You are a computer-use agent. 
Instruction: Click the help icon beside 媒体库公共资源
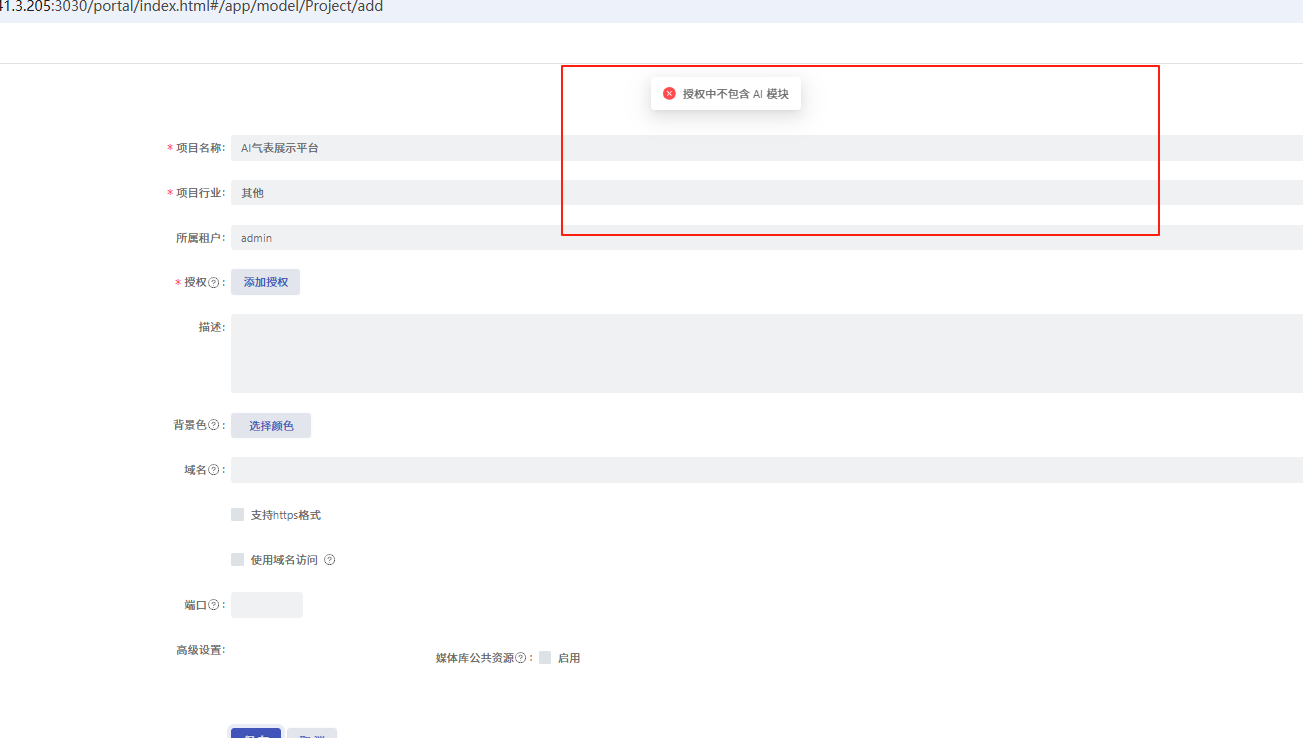[520, 658]
